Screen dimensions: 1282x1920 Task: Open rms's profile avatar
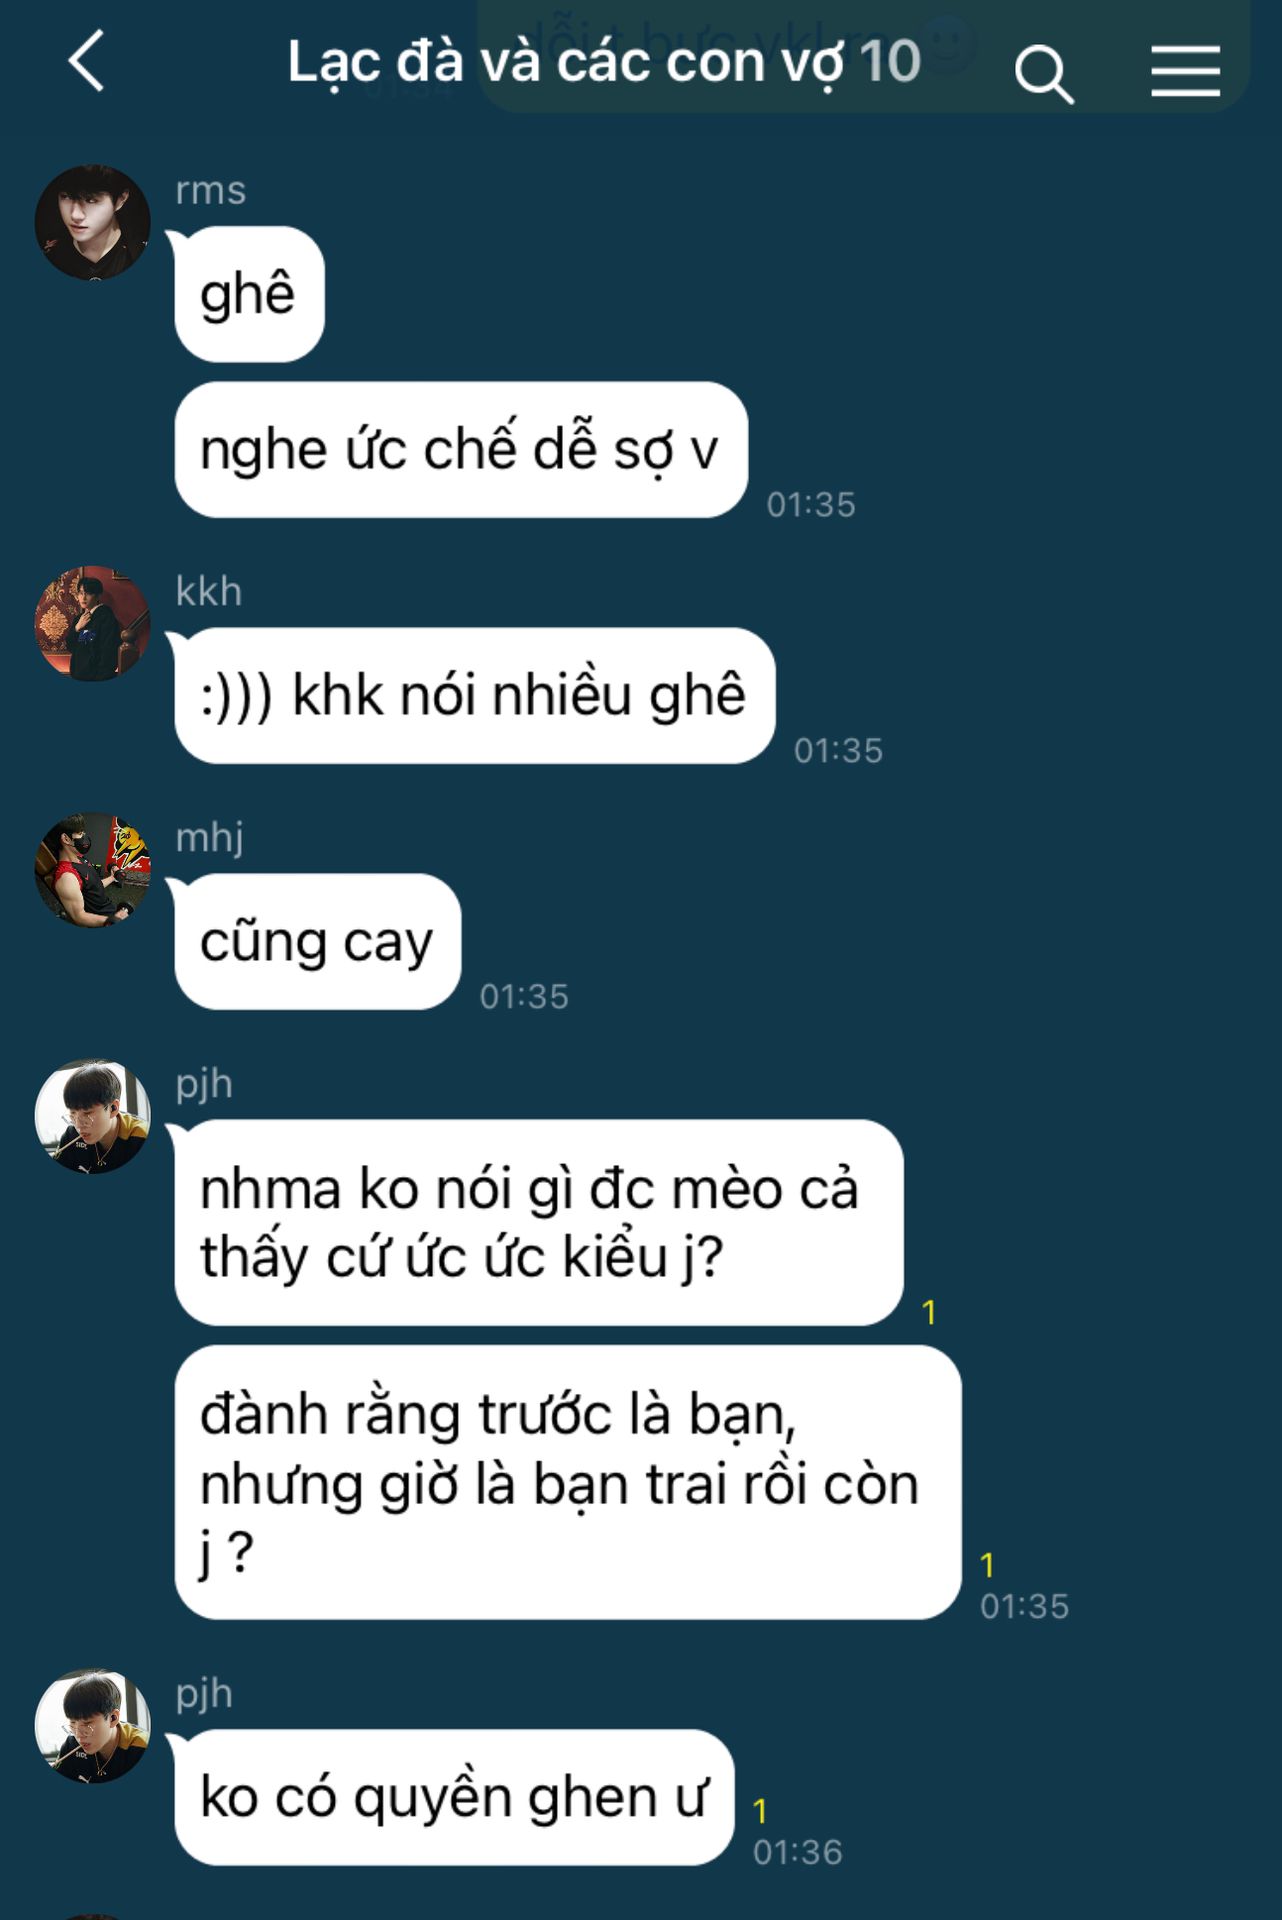point(93,222)
